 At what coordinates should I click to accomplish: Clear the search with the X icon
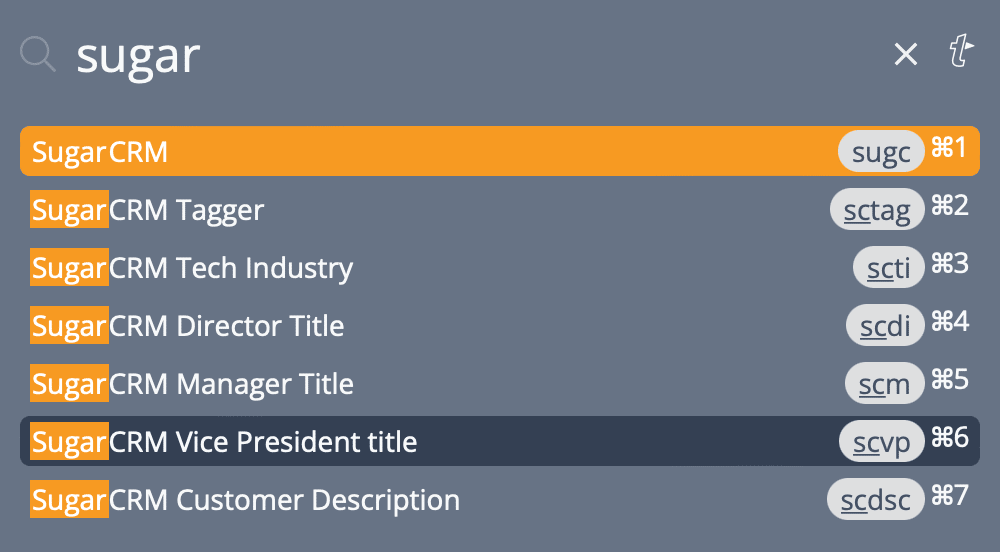pyautogui.click(x=906, y=54)
